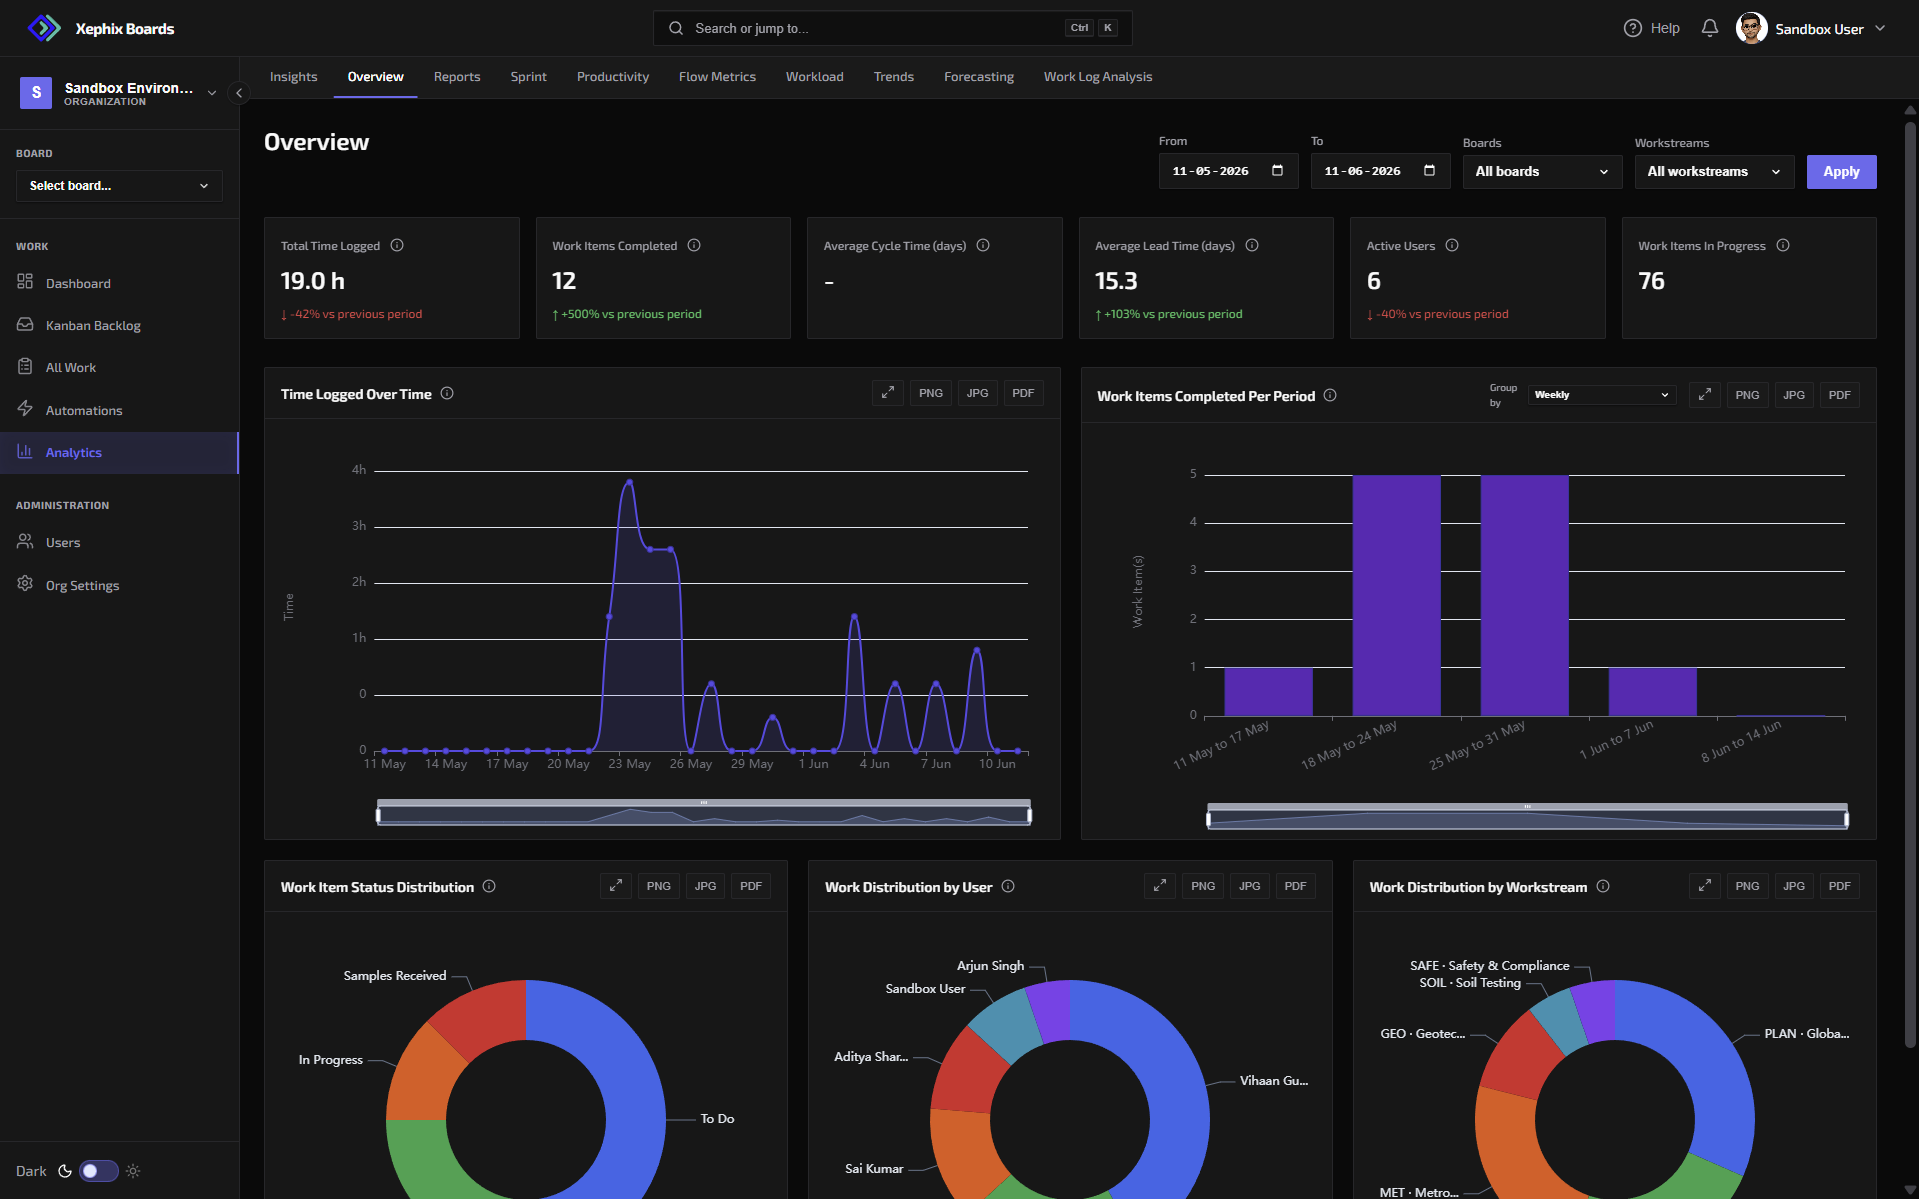This screenshot has height=1199, width=1919.
Task: Open the Select board dropdown
Action: pyautogui.click(x=119, y=186)
